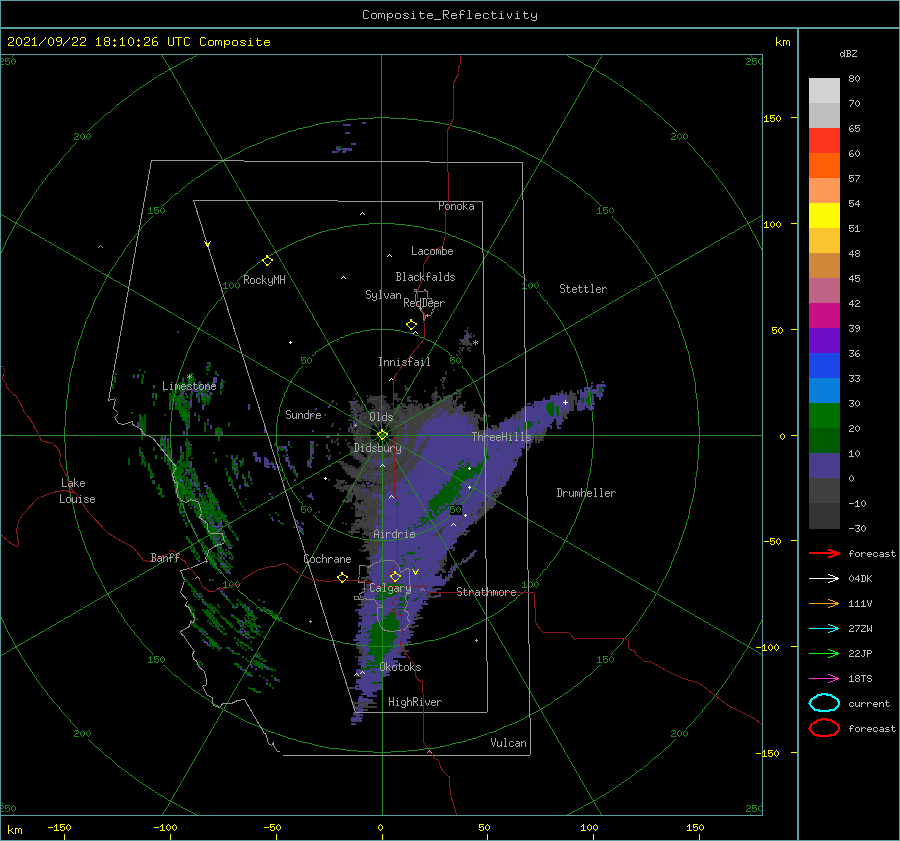Click the dBZ legend heading
The image size is (900, 841).
coord(848,54)
